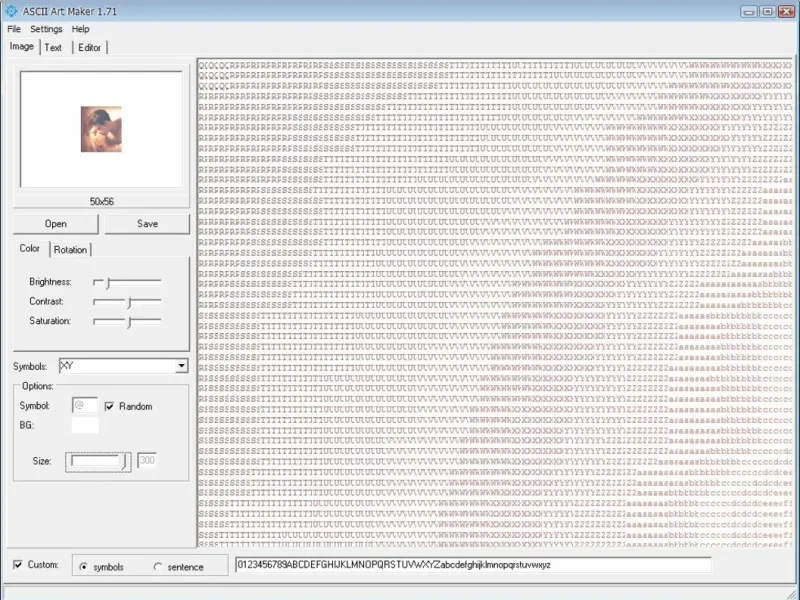
Task: Click the Symbol input field with @
Action: point(85,406)
